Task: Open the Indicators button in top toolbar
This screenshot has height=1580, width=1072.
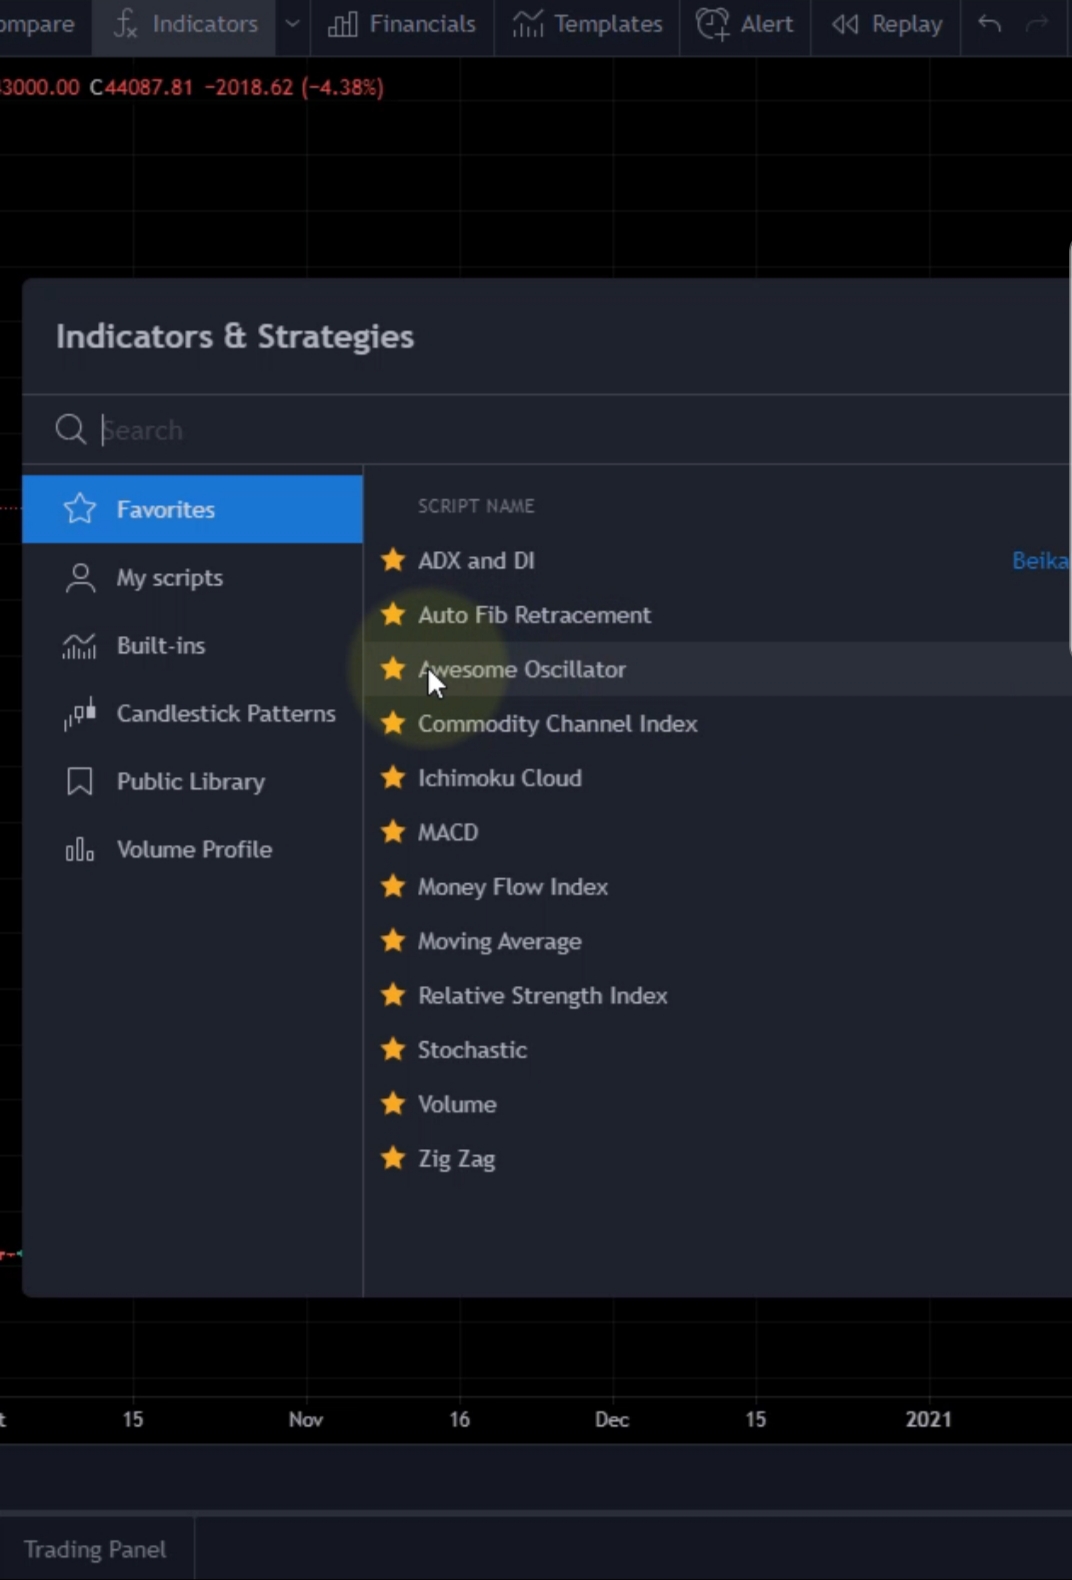Action: [x=184, y=24]
